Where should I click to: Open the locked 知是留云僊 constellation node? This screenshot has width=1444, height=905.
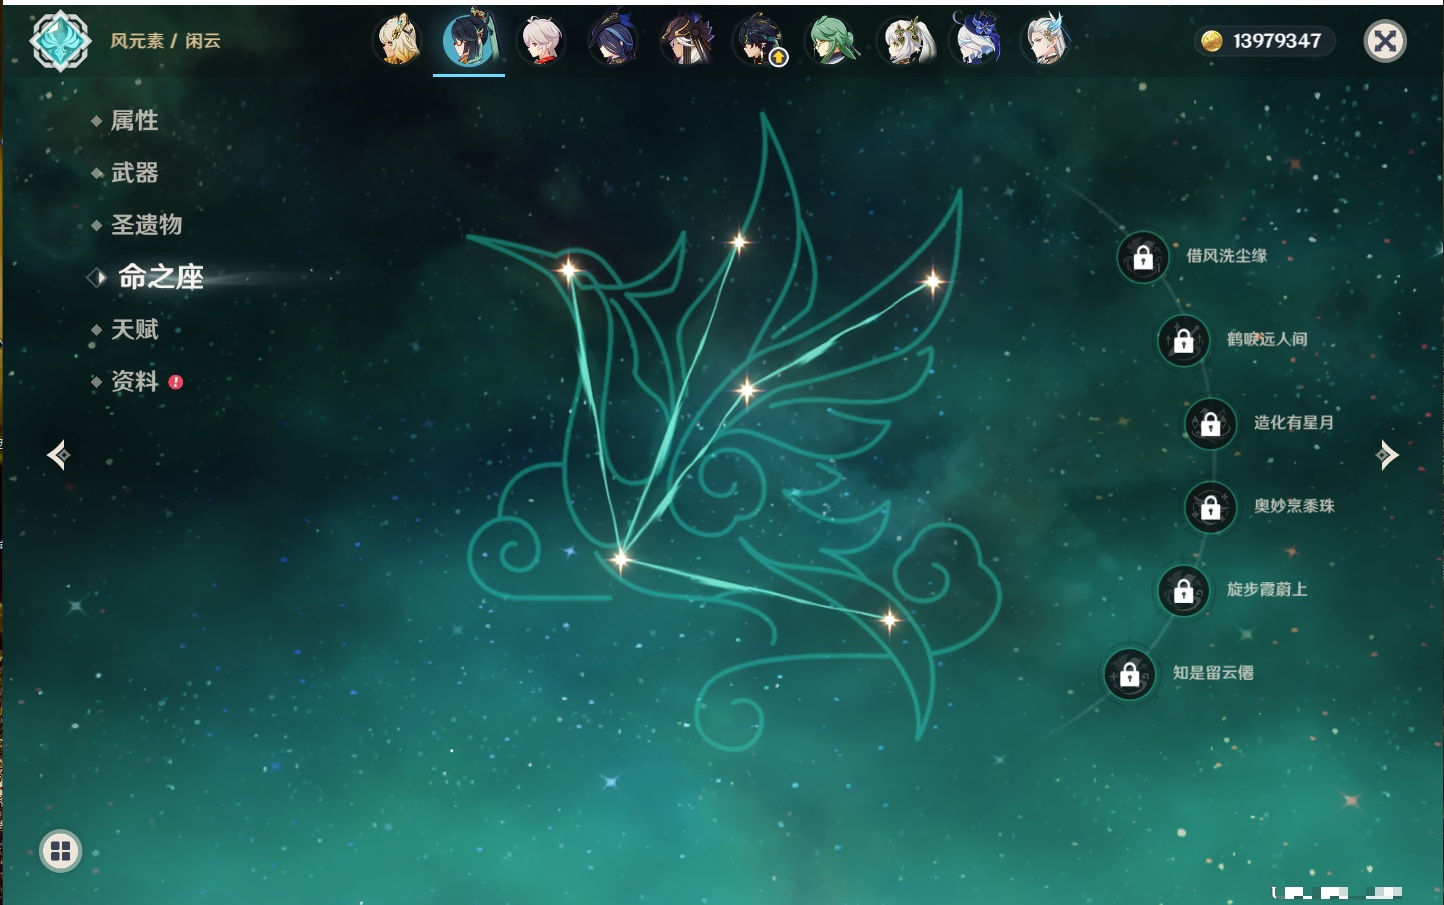[1130, 674]
